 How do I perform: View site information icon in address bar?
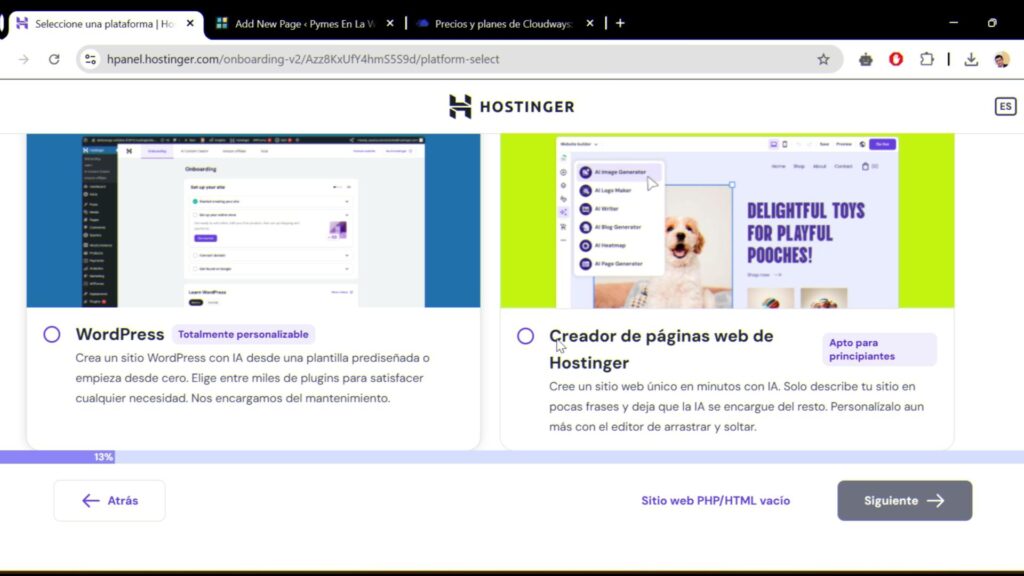90,59
